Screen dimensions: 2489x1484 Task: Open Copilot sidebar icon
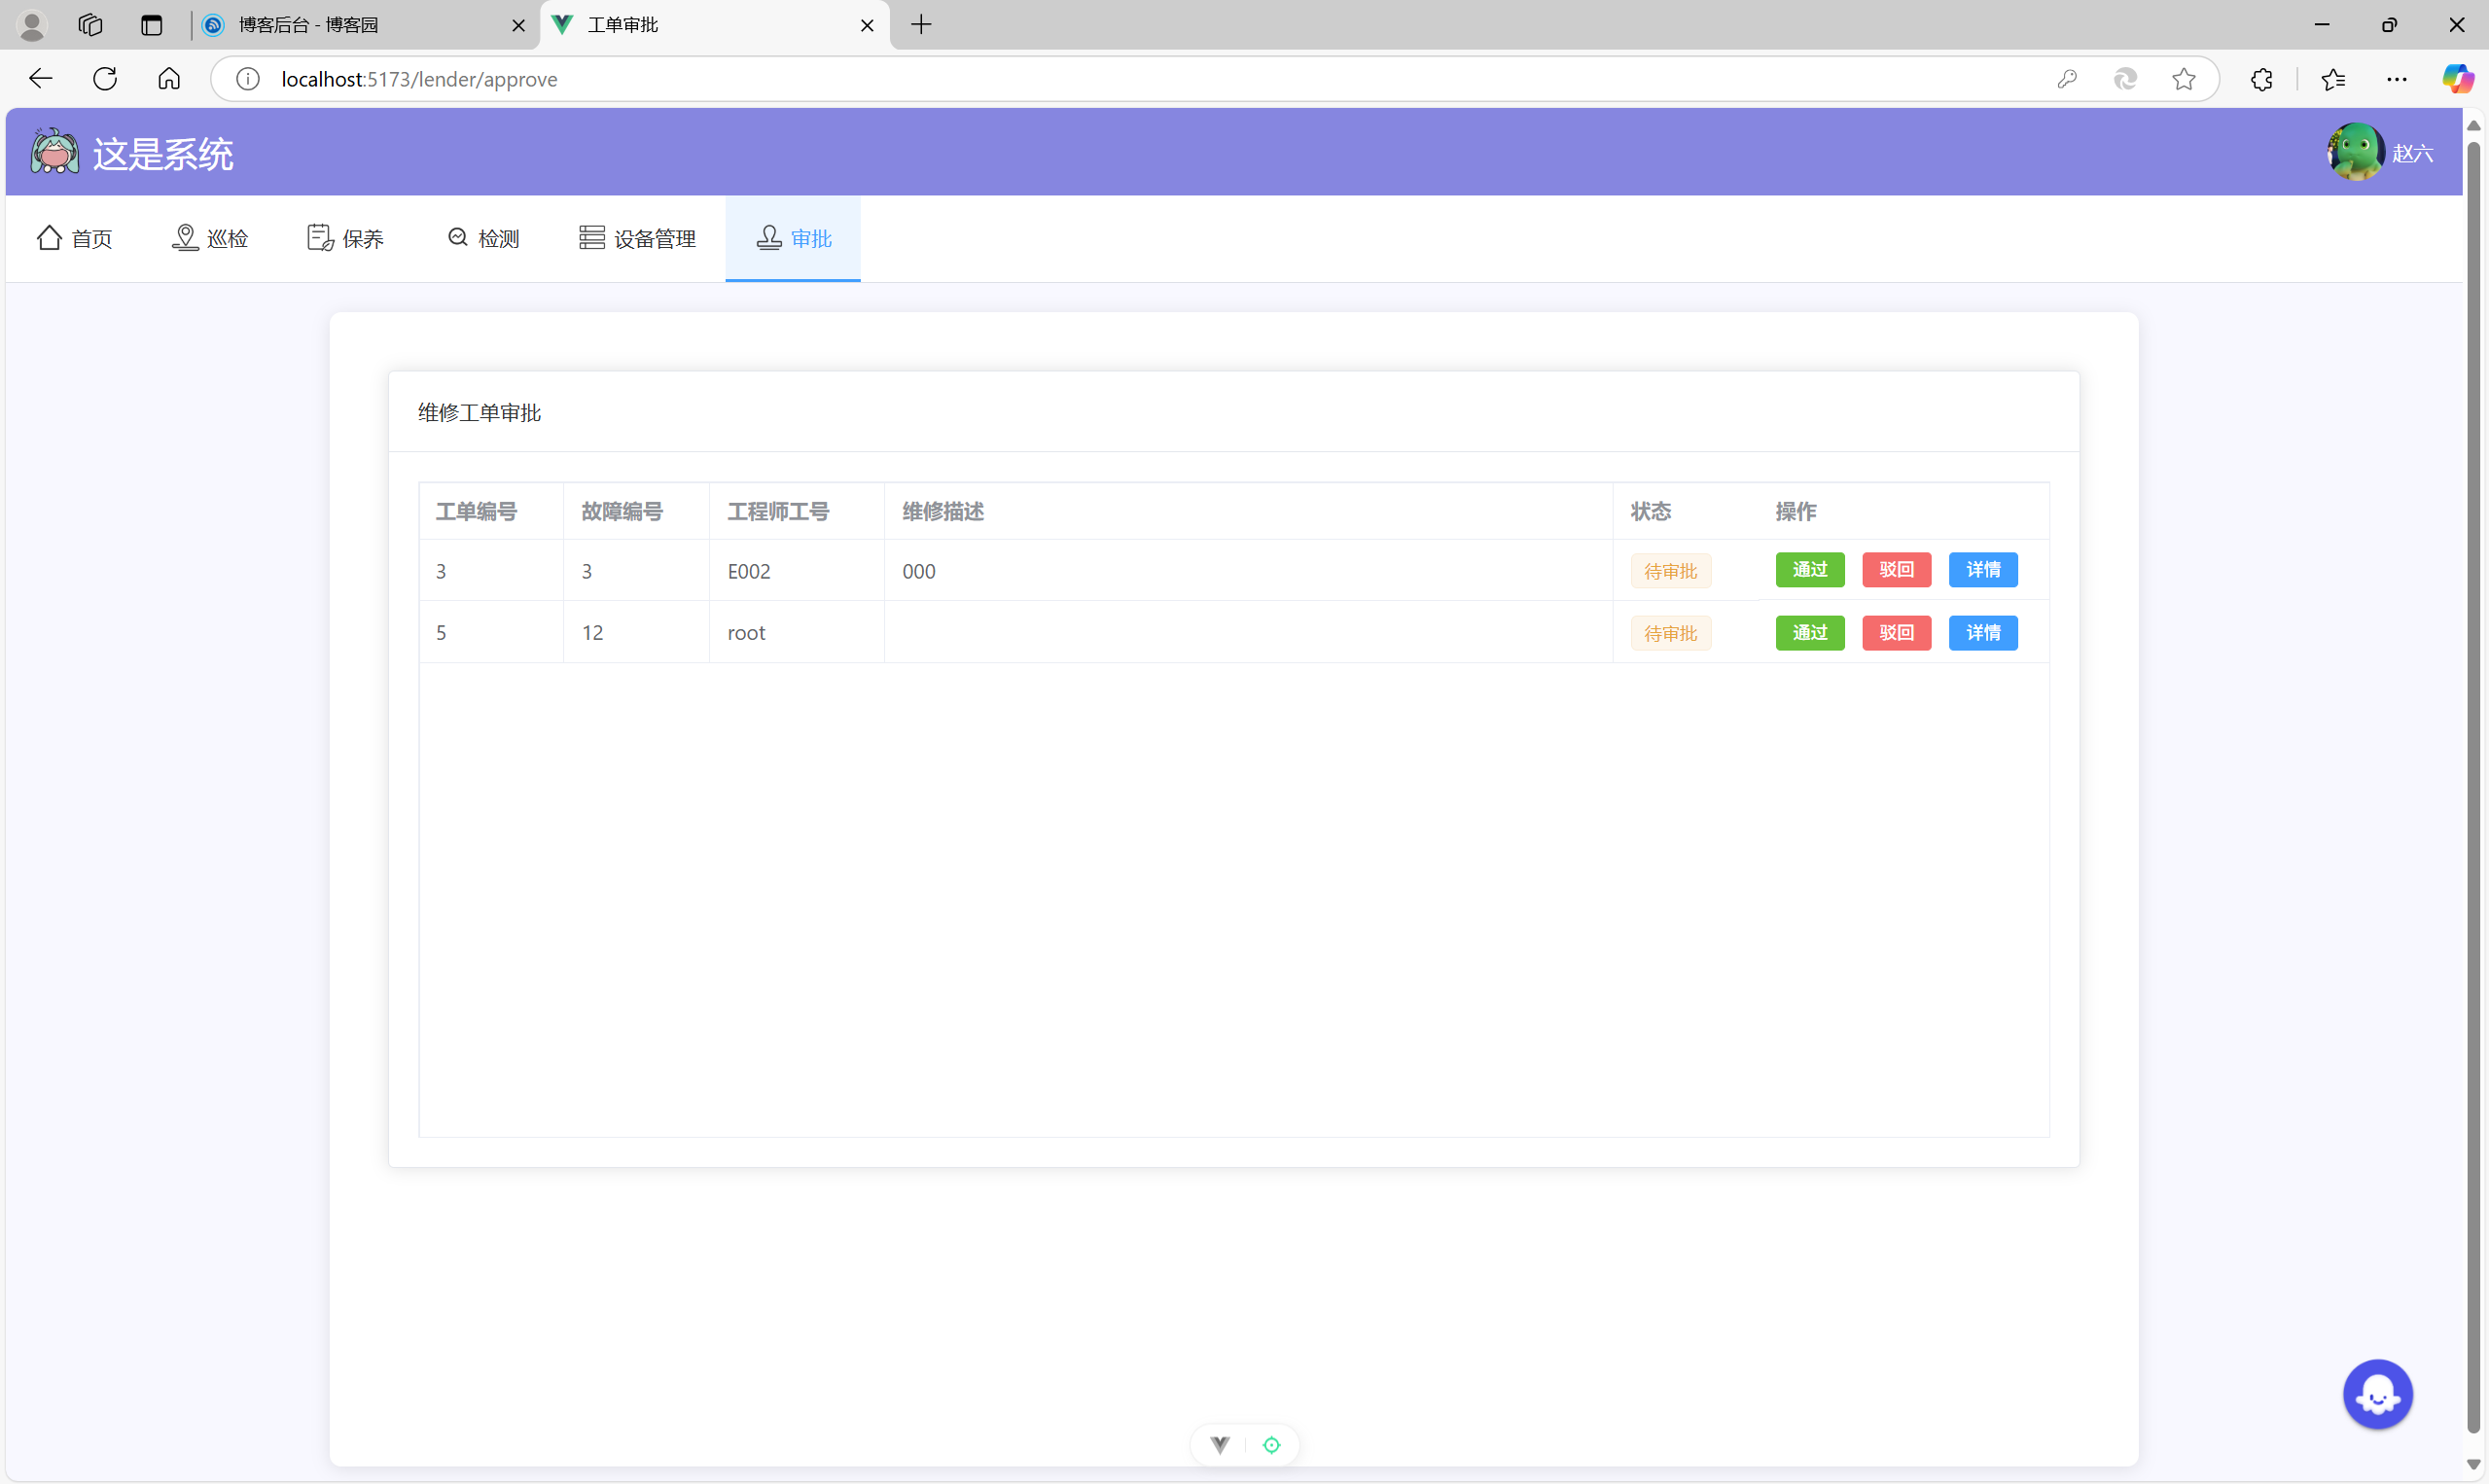click(x=2456, y=79)
